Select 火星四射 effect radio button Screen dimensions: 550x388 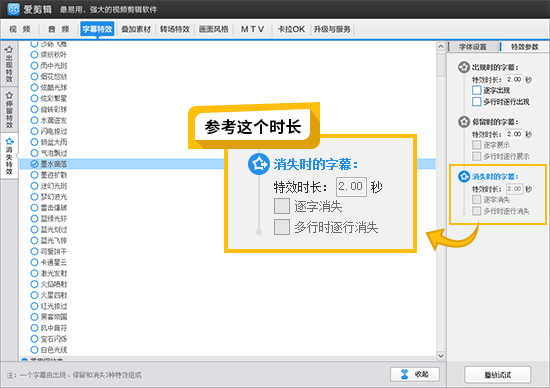click(x=34, y=295)
